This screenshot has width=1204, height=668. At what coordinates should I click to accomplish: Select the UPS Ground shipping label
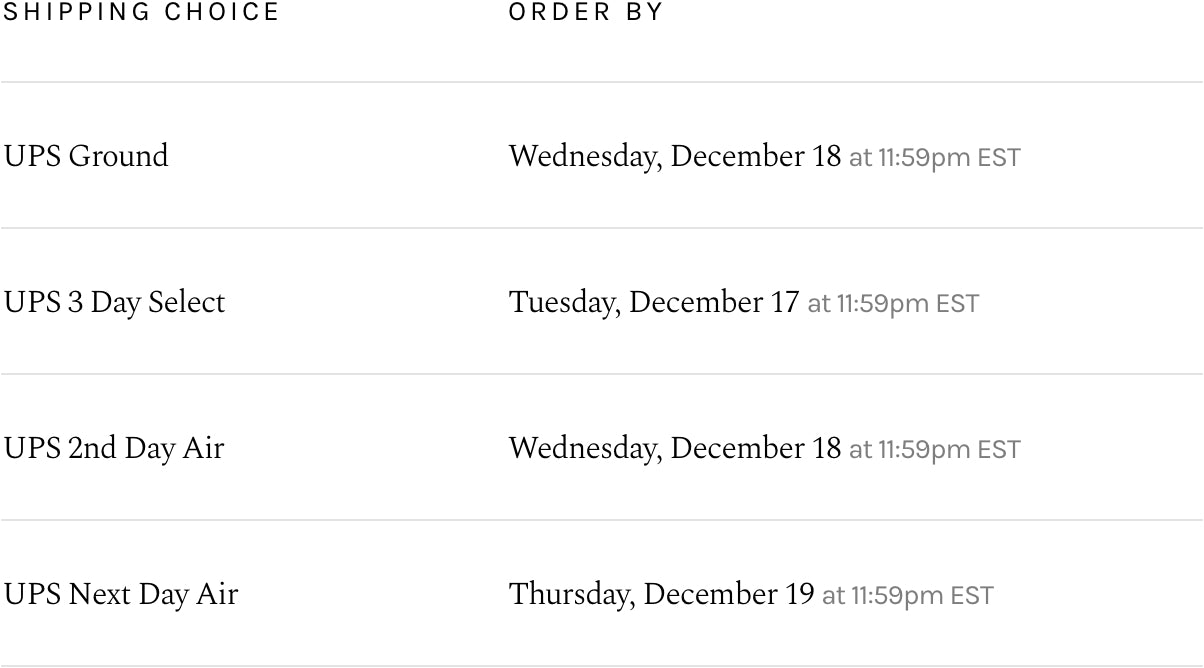click(86, 156)
